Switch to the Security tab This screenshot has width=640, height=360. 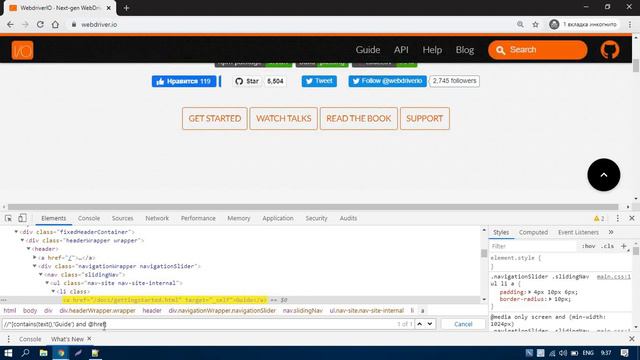(x=316, y=218)
